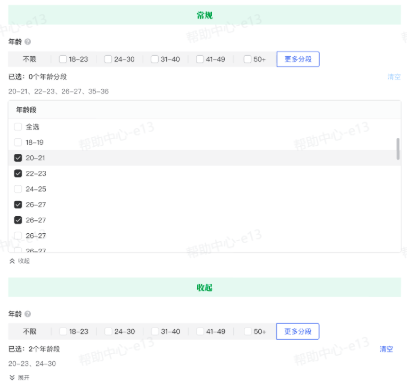Click the text 20-21、22-23、26-27、35-36

pyautogui.click(x=59, y=91)
